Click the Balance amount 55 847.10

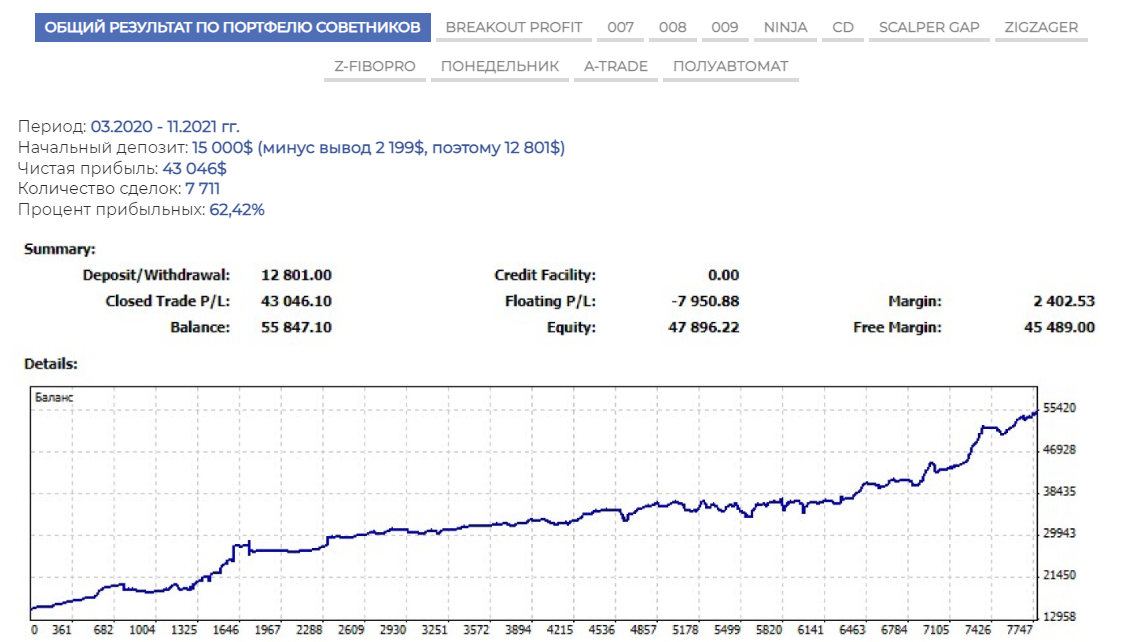296,327
